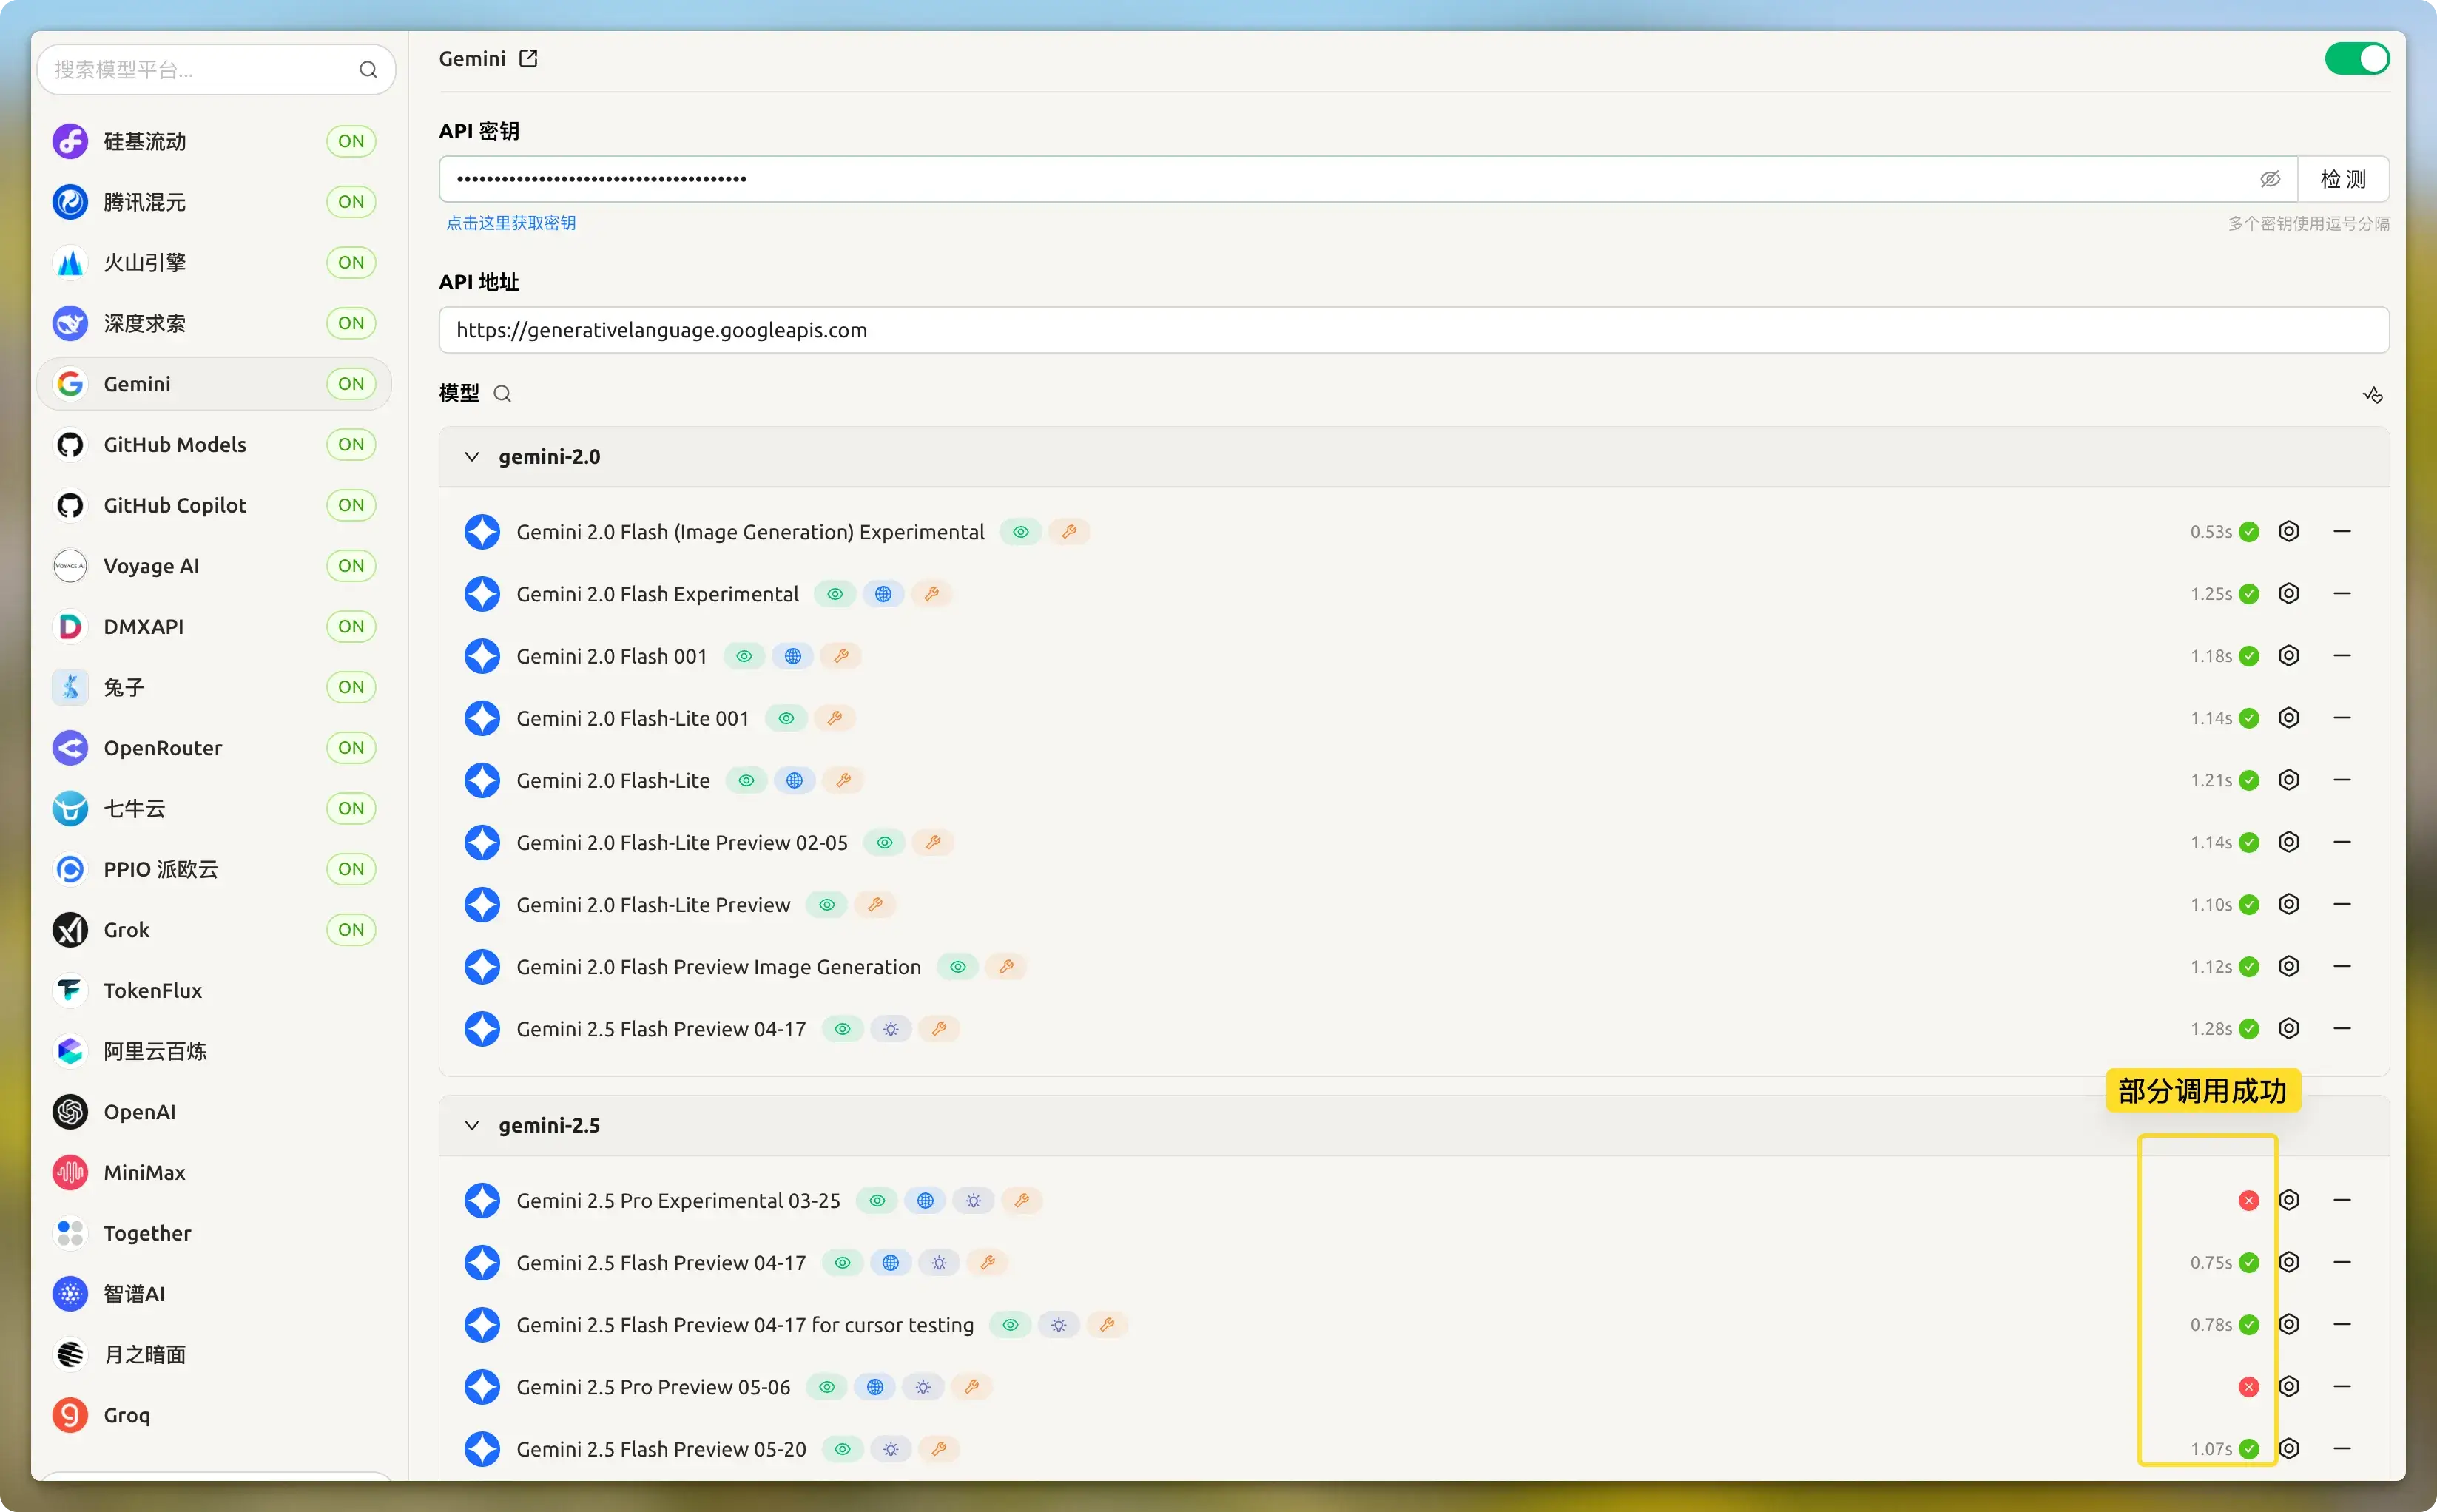The image size is (2437, 1512).
Task: Click the eye capability icon on Gemini 2.5 Flash Preview 05-20
Action: coord(842,1448)
